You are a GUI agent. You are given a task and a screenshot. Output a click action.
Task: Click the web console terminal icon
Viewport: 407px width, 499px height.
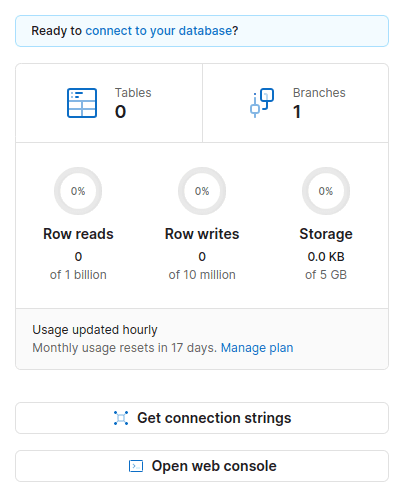136,466
